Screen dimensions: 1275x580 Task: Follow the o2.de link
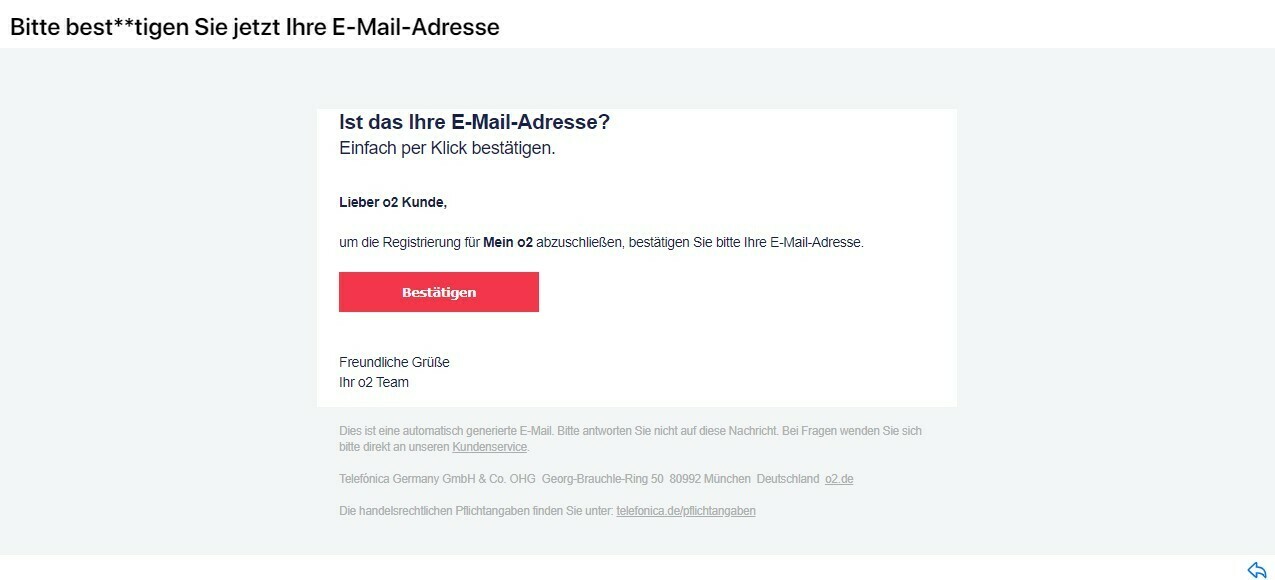(839, 479)
